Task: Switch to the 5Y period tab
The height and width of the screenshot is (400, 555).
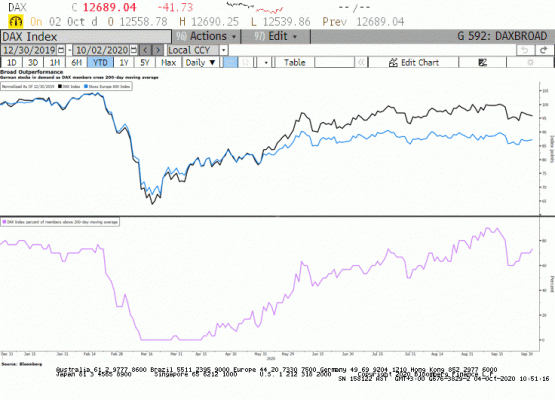Action: coord(145,63)
